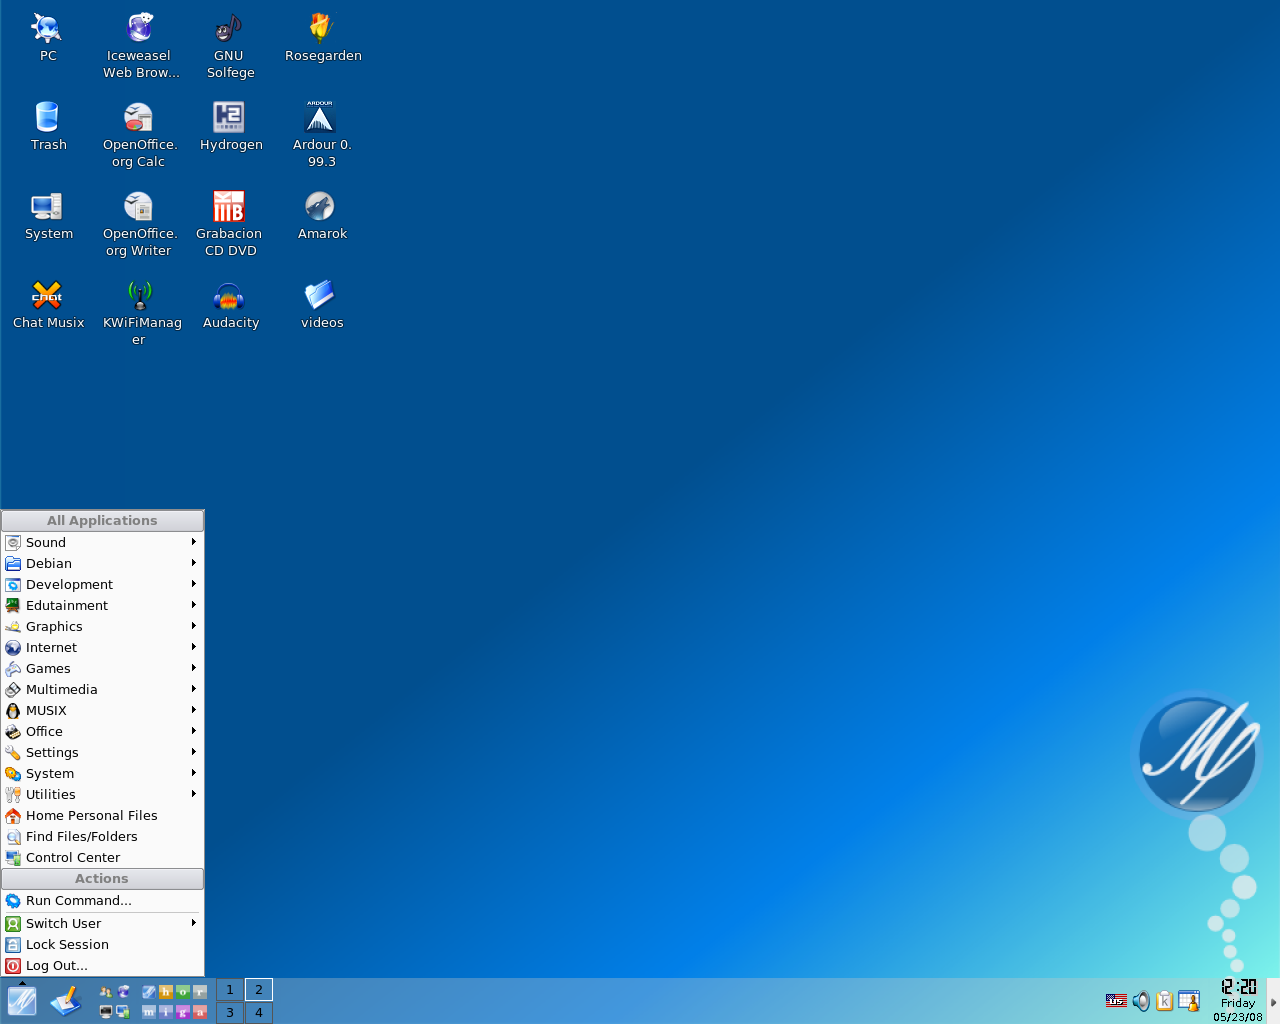
Task: Open the Switch User submenu
Action: click(x=102, y=923)
